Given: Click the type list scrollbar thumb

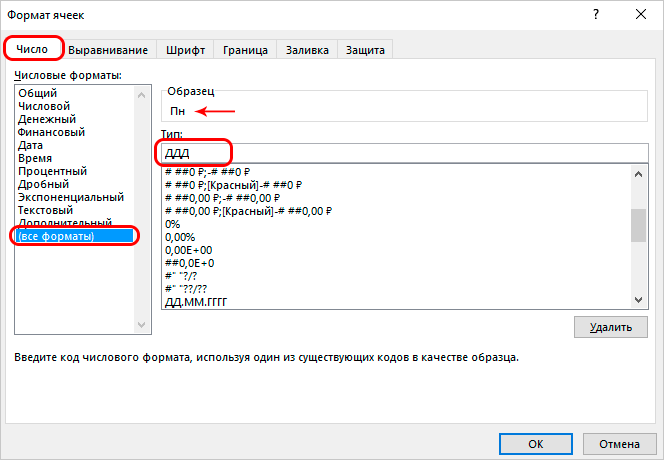Looking at the screenshot, I should click(x=639, y=225).
